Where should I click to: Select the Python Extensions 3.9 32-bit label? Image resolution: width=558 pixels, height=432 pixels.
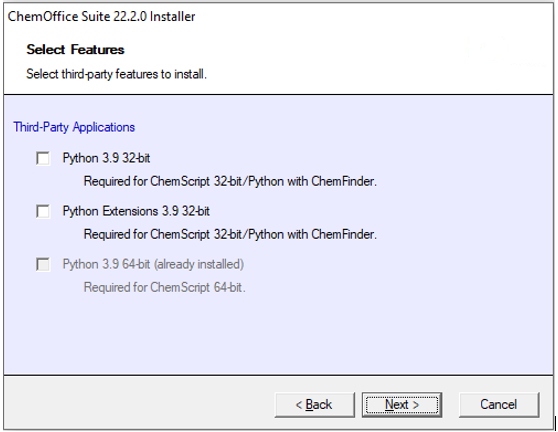(136, 211)
